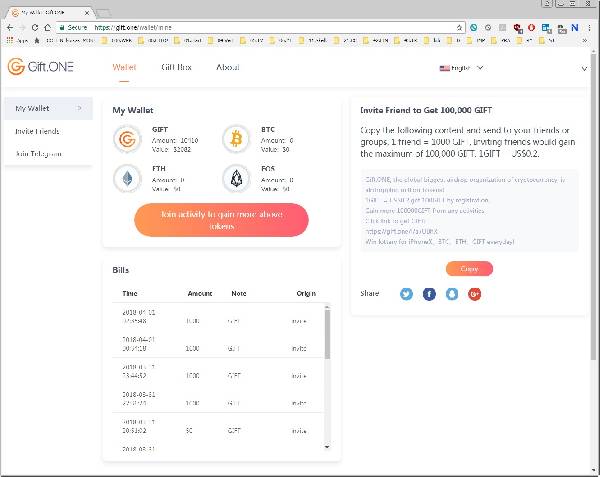Click the Bills table scrollbar thumb
The image size is (600, 477).
coord(327,334)
